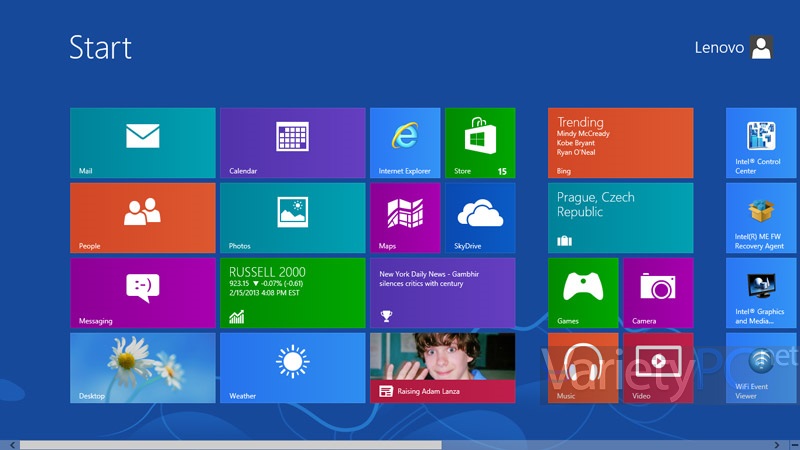
Task: Click the horizontal scrollbar left arrow
Action: point(12,445)
